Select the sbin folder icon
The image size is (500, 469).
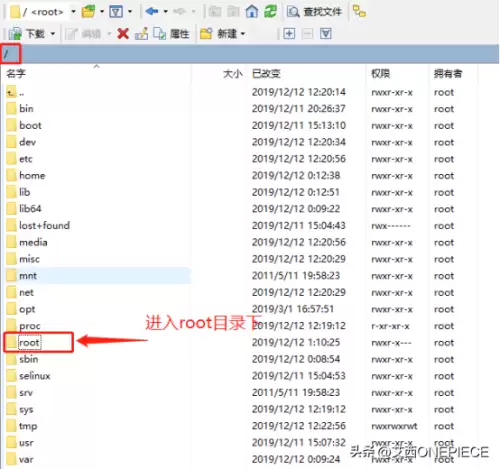pyautogui.click(x=11, y=359)
